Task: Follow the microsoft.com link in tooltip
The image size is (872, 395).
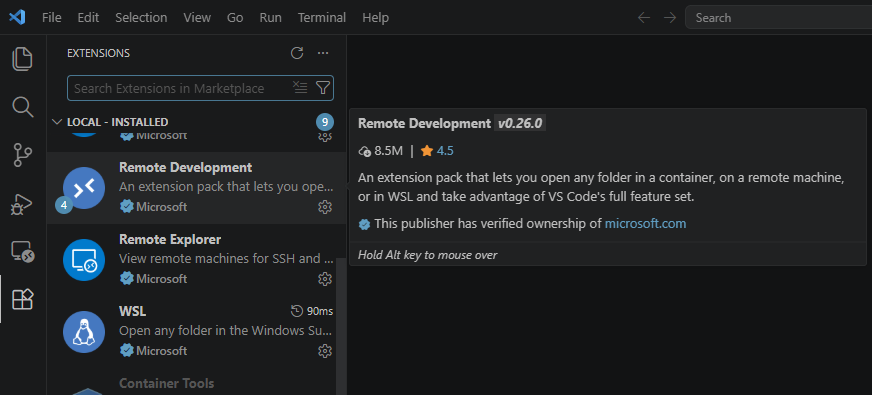Action: [x=645, y=224]
